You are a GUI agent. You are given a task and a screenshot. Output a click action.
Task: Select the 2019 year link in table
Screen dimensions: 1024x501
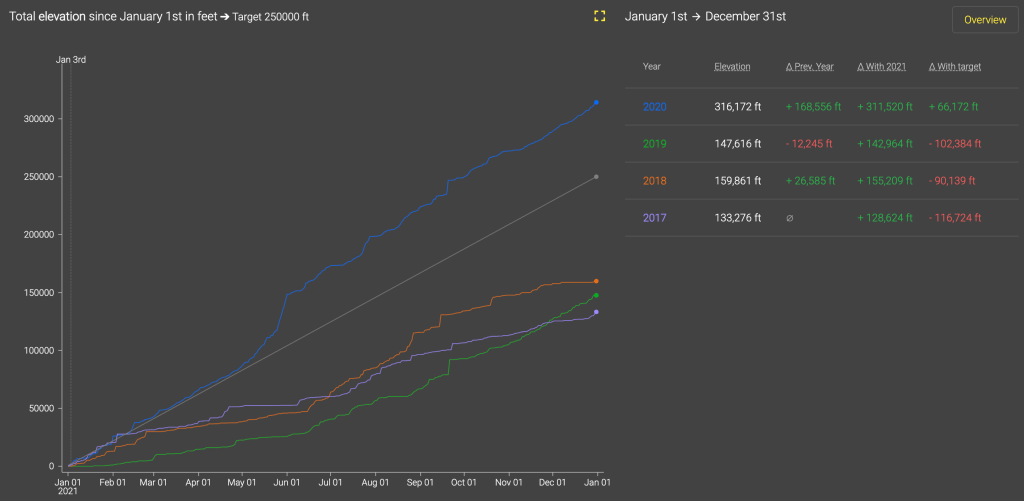(x=654, y=144)
